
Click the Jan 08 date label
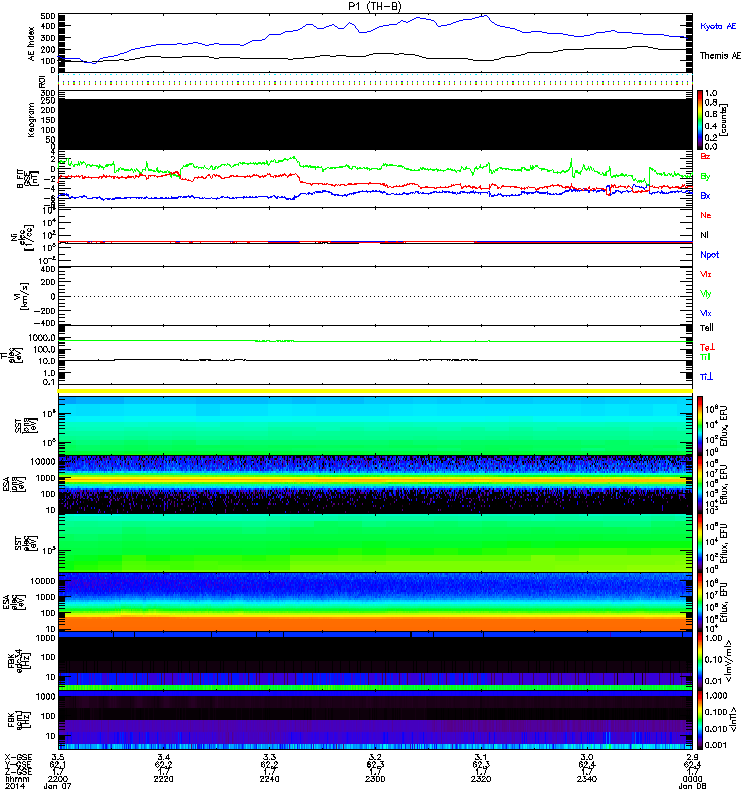pos(692,786)
